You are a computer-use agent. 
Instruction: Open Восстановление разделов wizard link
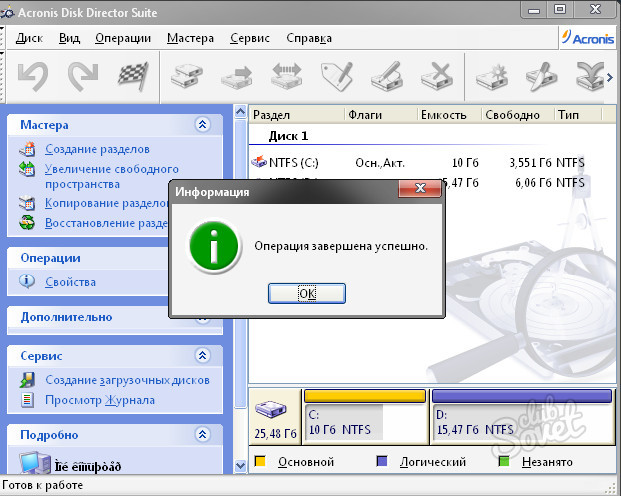click(x=107, y=223)
